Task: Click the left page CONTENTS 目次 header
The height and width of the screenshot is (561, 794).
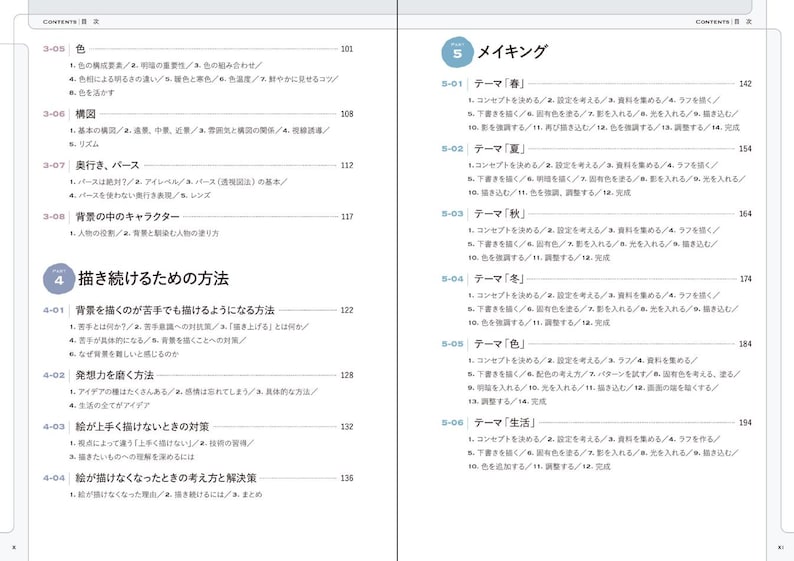Action: coord(71,22)
